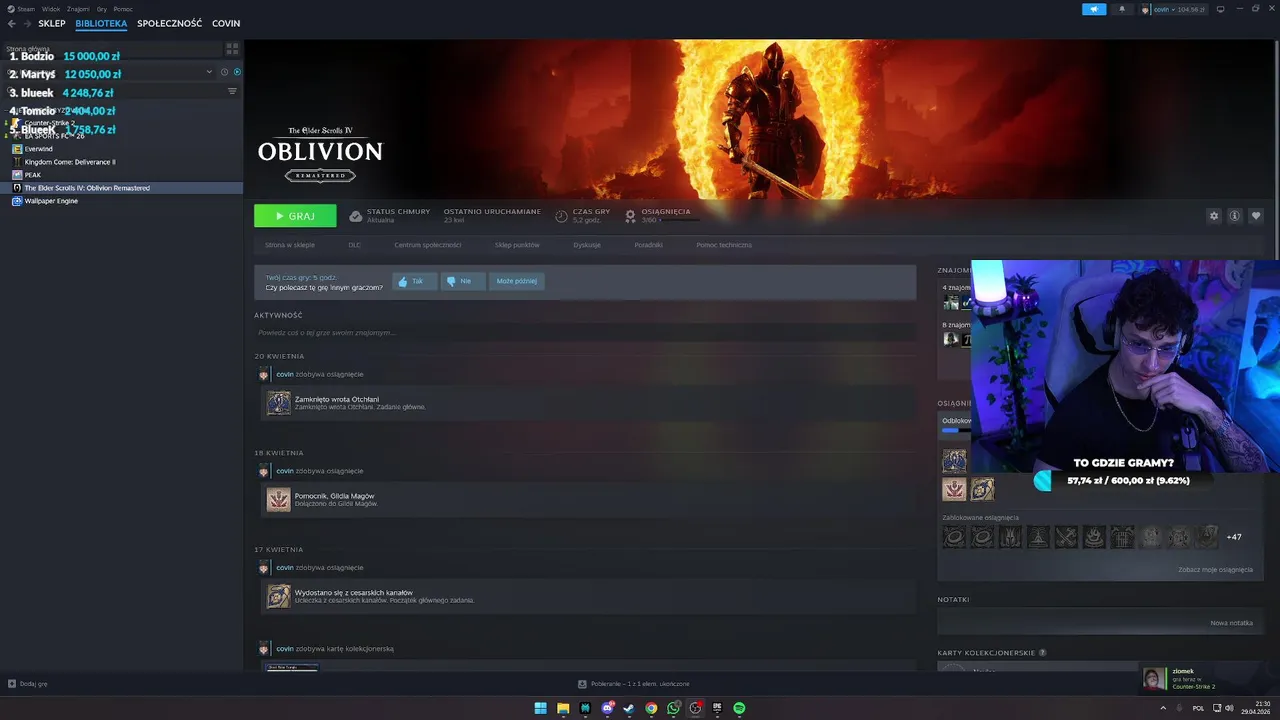Click Dodaj grę plus button
Viewport: 1280px width, 720px height.
tap(28, 684)
